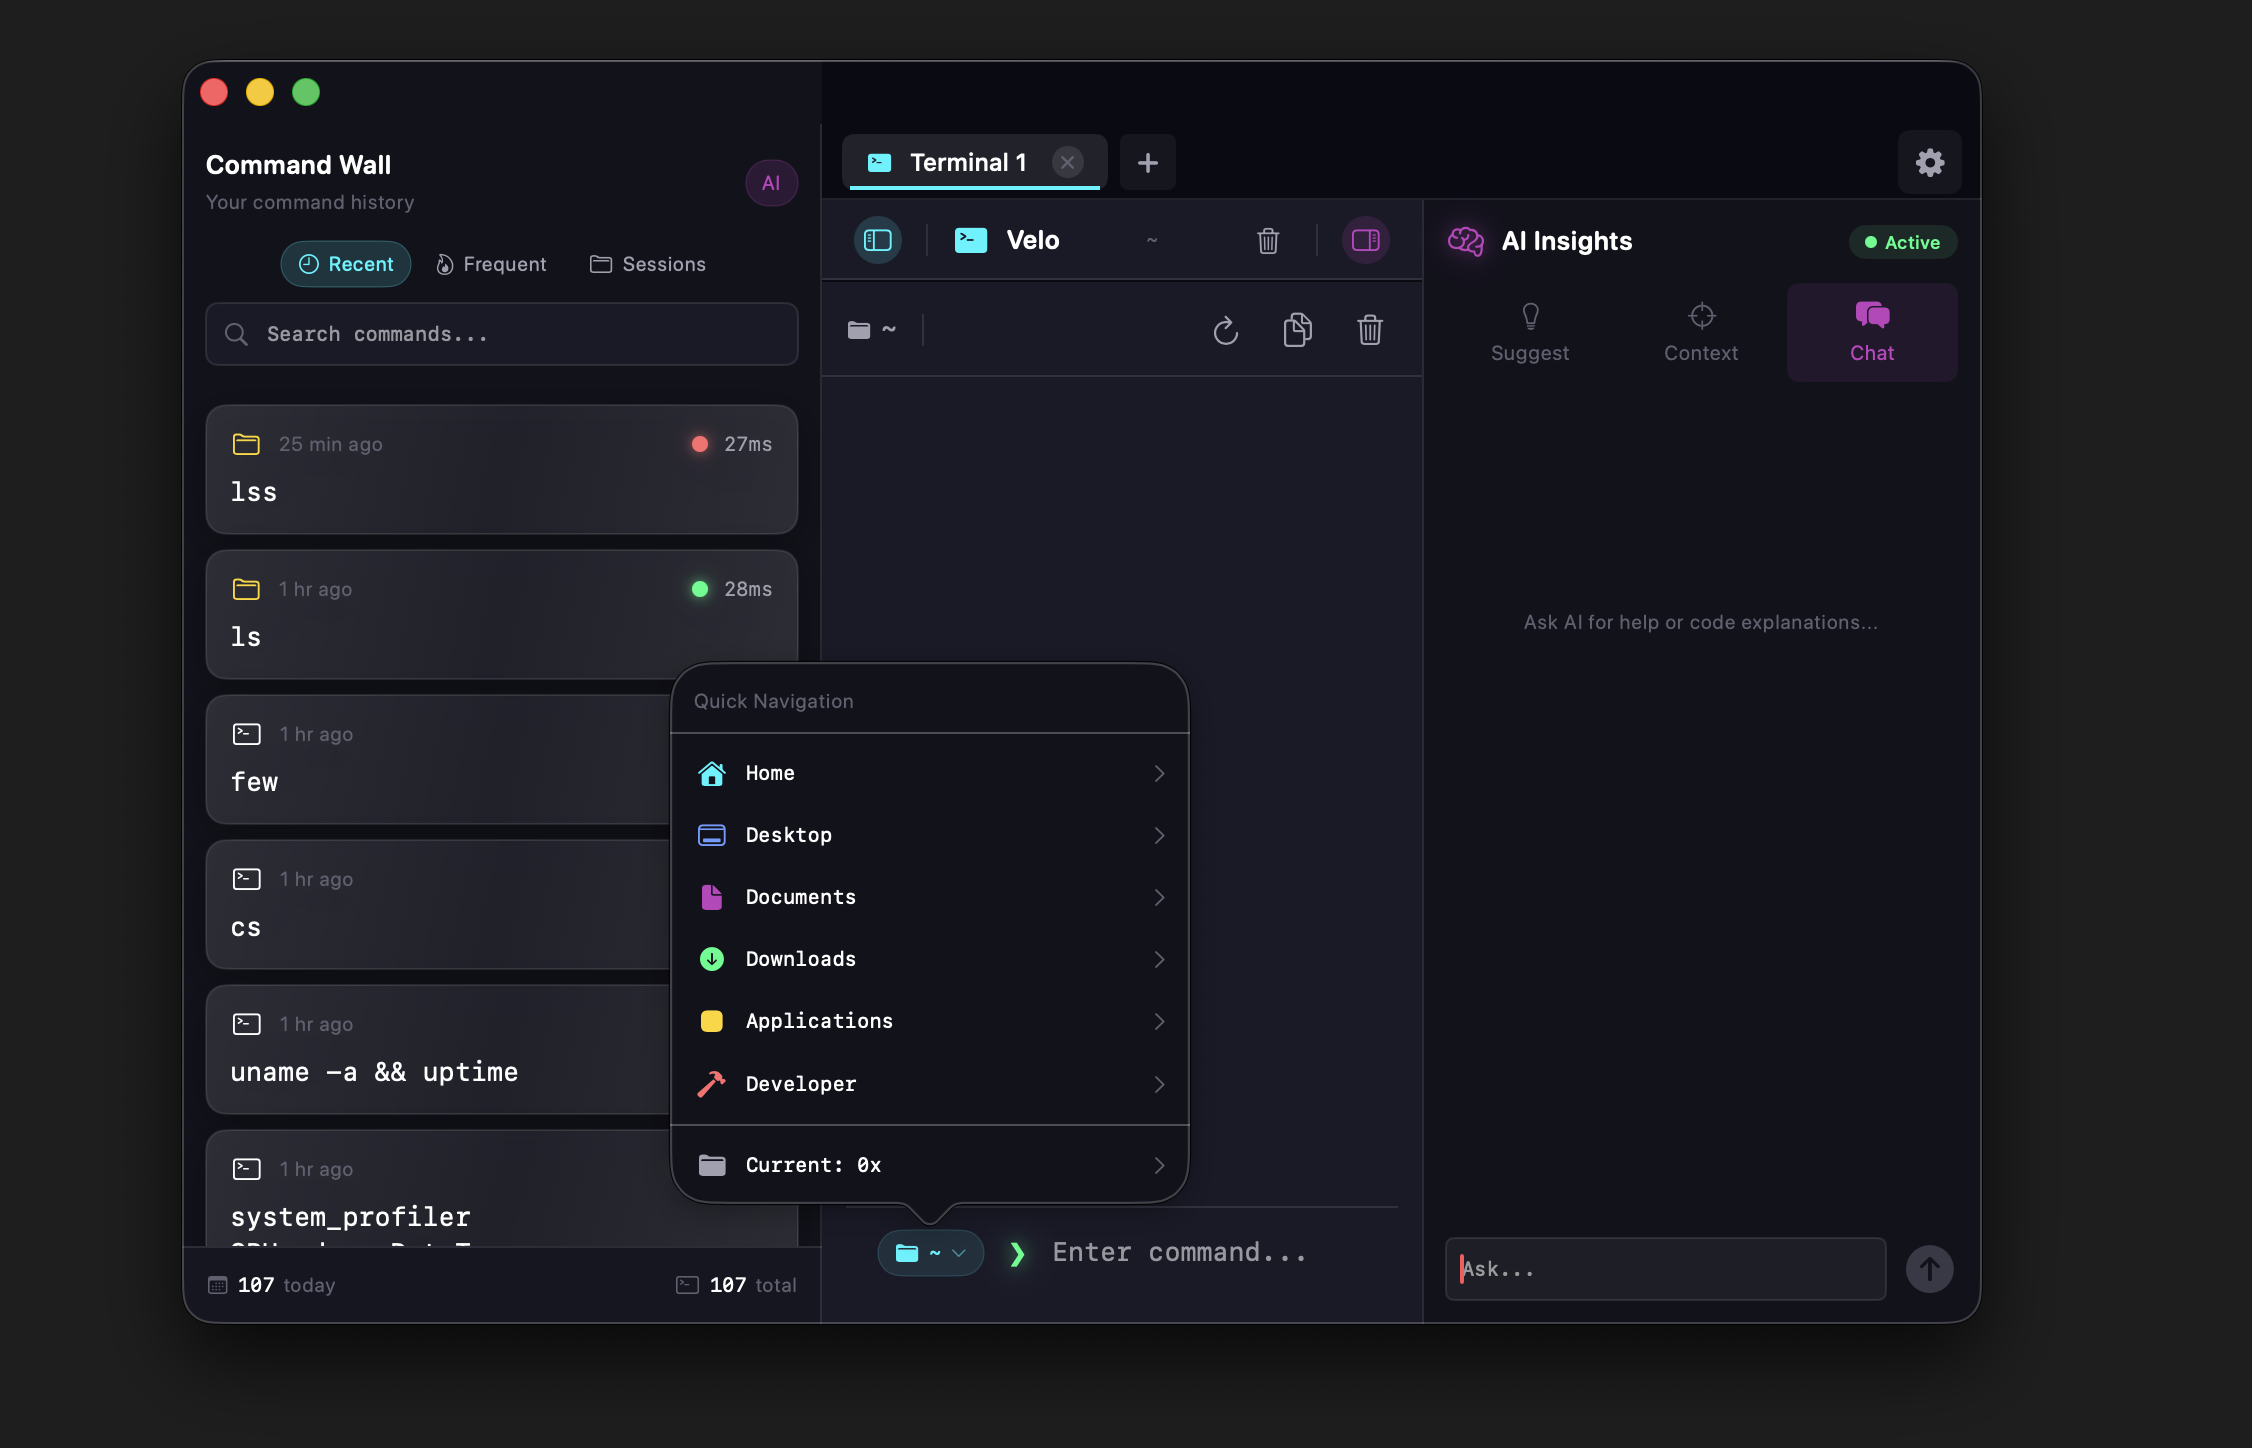Delete the Velo session
This screenshot has height=1448, width=2252.
coord(1267,240)
